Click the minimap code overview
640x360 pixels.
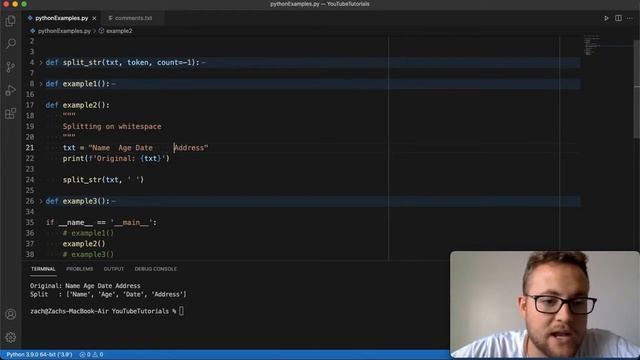(592, 46)
